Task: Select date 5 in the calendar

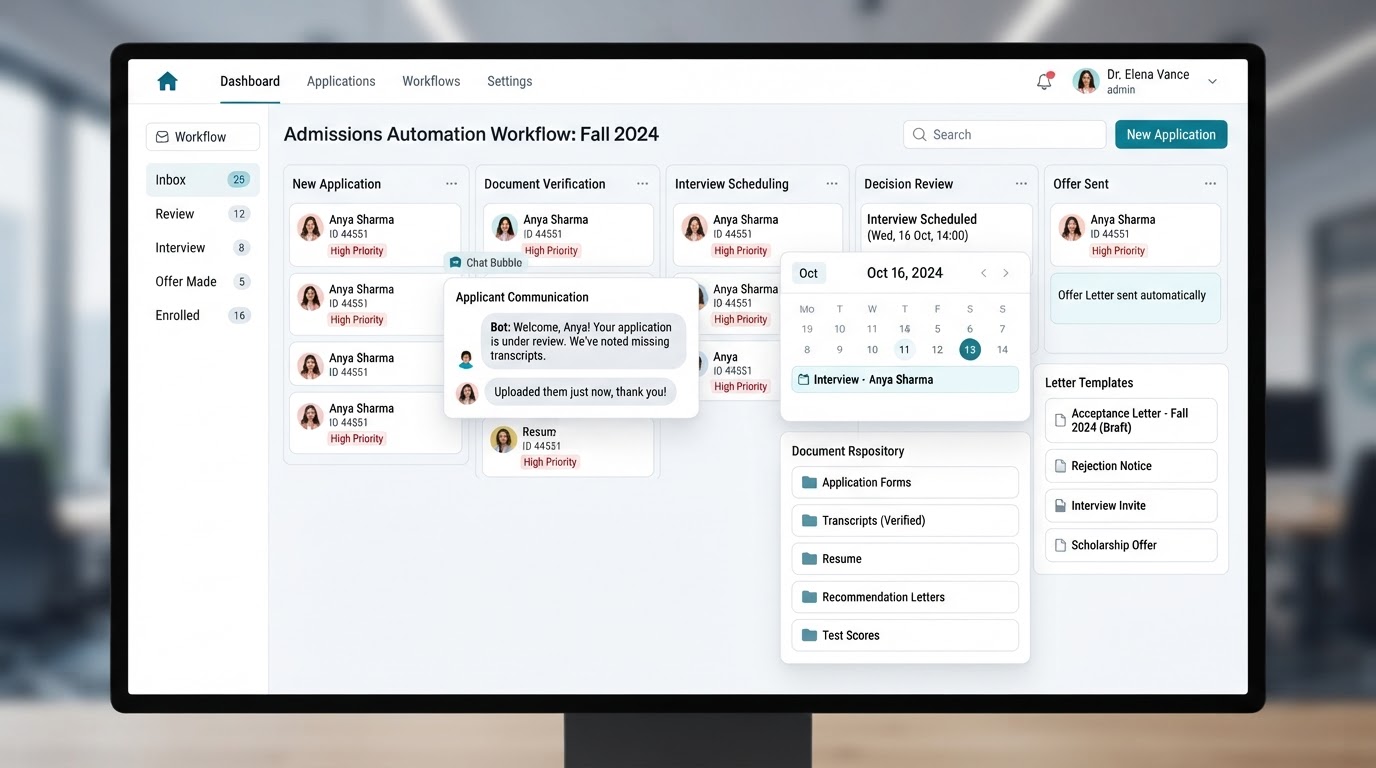Action: pos(937,329)
